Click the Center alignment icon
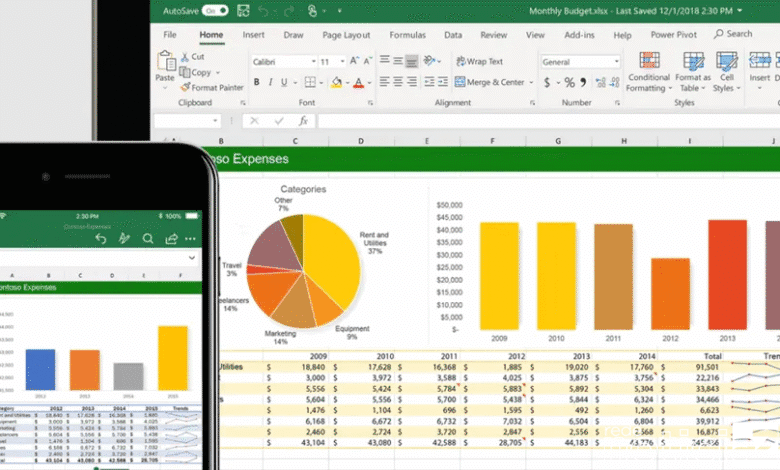780x470 pixels. point(398,82)
